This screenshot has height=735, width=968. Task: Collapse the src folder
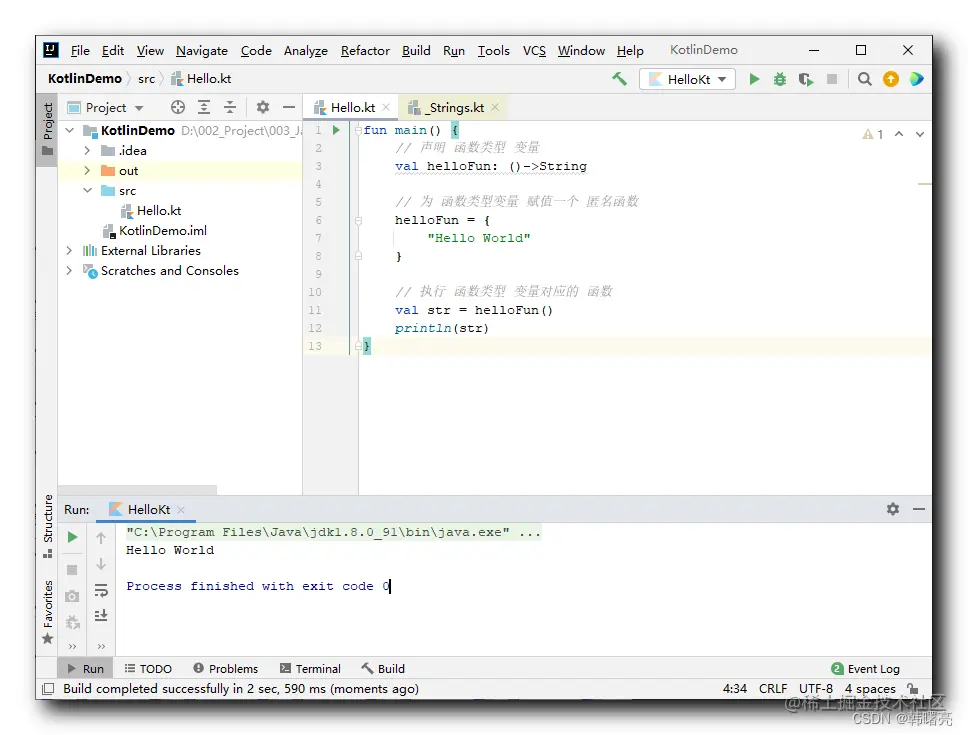tap(87, 190)
